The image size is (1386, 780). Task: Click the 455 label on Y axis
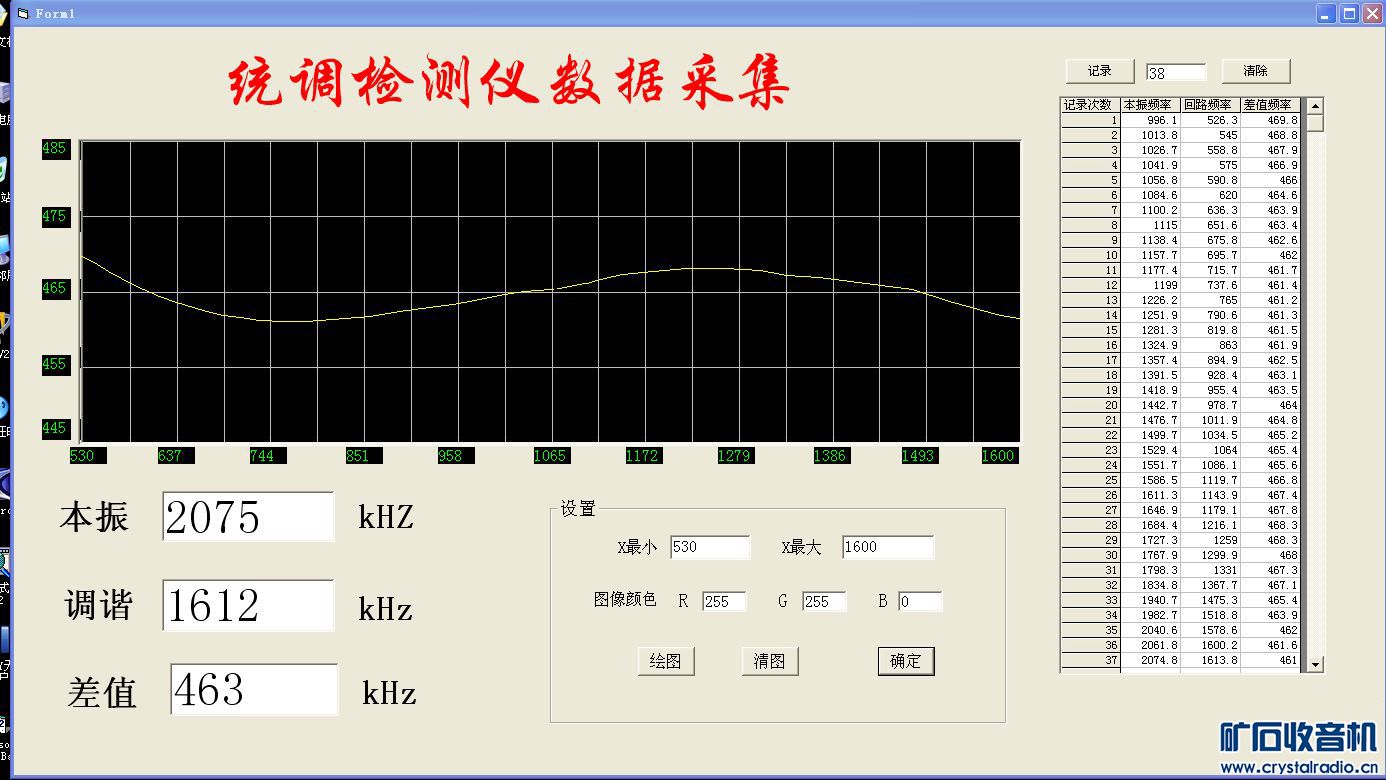(54, 364)
